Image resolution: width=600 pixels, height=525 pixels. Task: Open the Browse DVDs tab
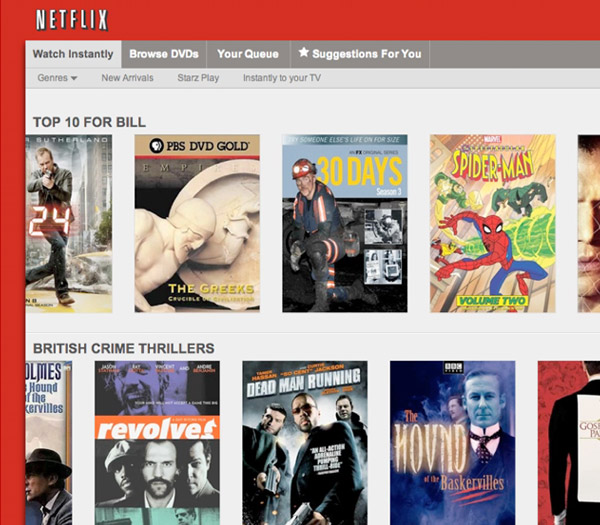pos(164,54)
